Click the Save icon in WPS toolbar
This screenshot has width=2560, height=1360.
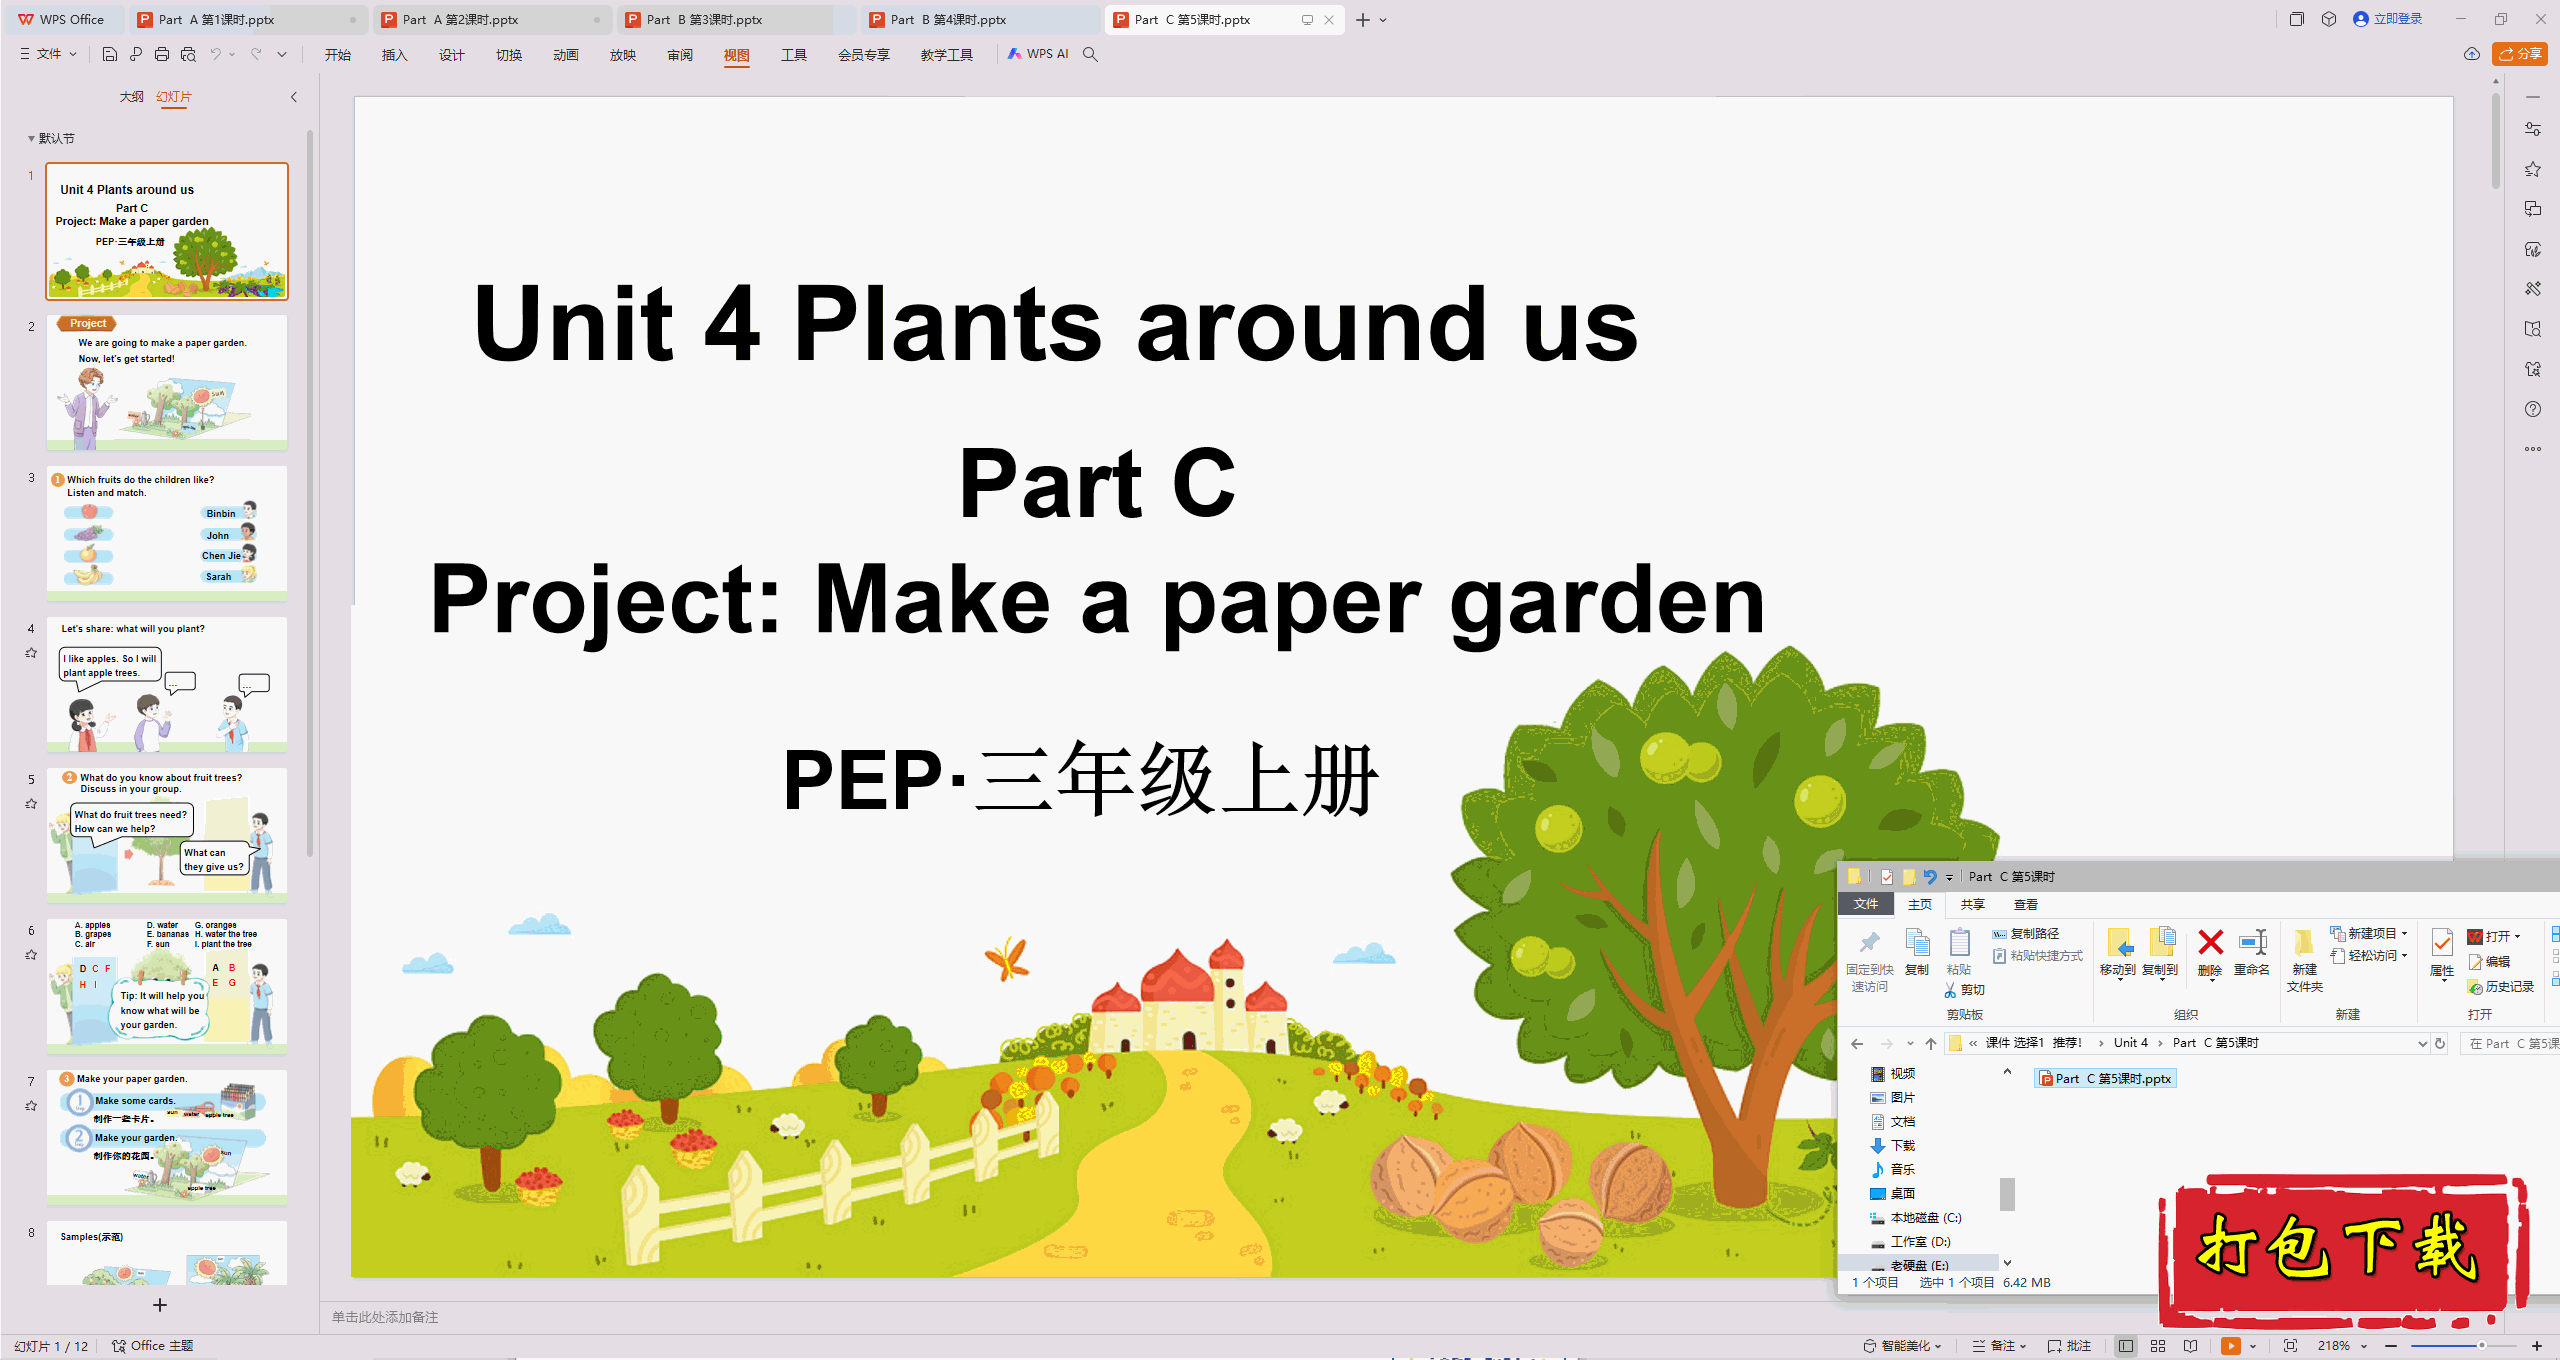coord(110,54)
